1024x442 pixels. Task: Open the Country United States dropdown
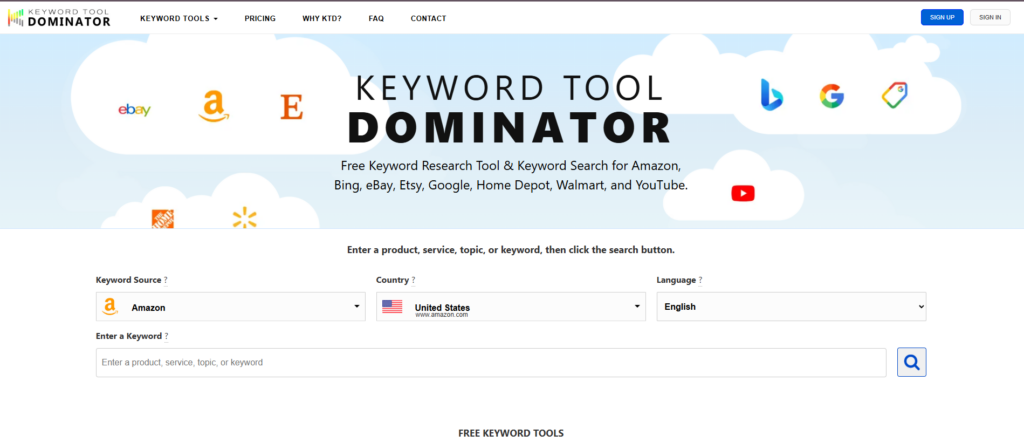pyautogui.click(x=511, y=306)
